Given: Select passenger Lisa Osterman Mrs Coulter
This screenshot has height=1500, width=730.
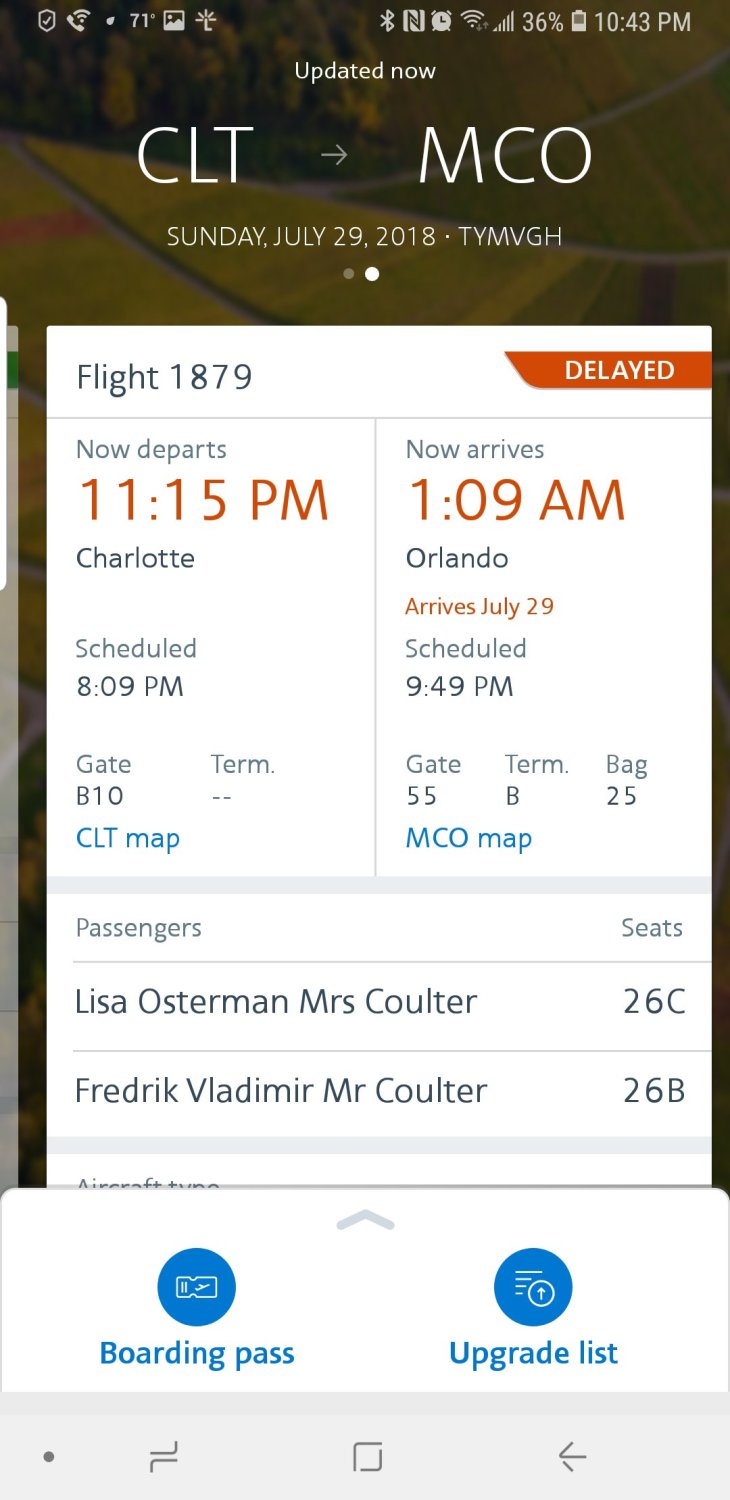Looking at the screenshot, I should [x=276, y=1002].
